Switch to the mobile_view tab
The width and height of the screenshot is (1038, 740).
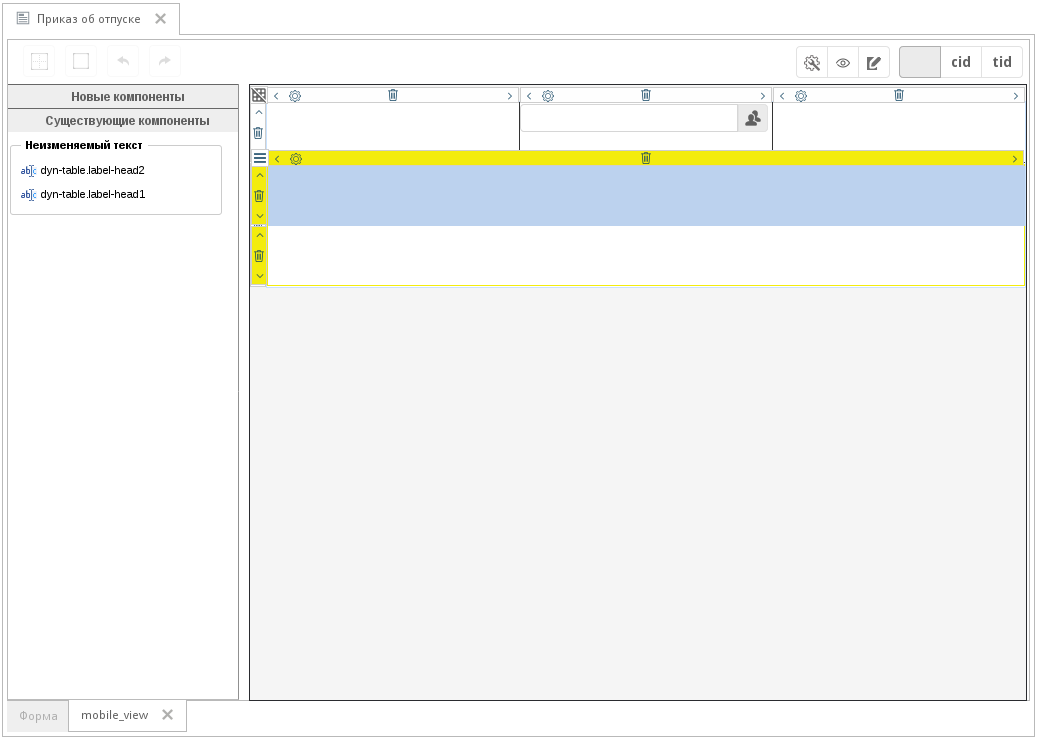pos(115,715)
